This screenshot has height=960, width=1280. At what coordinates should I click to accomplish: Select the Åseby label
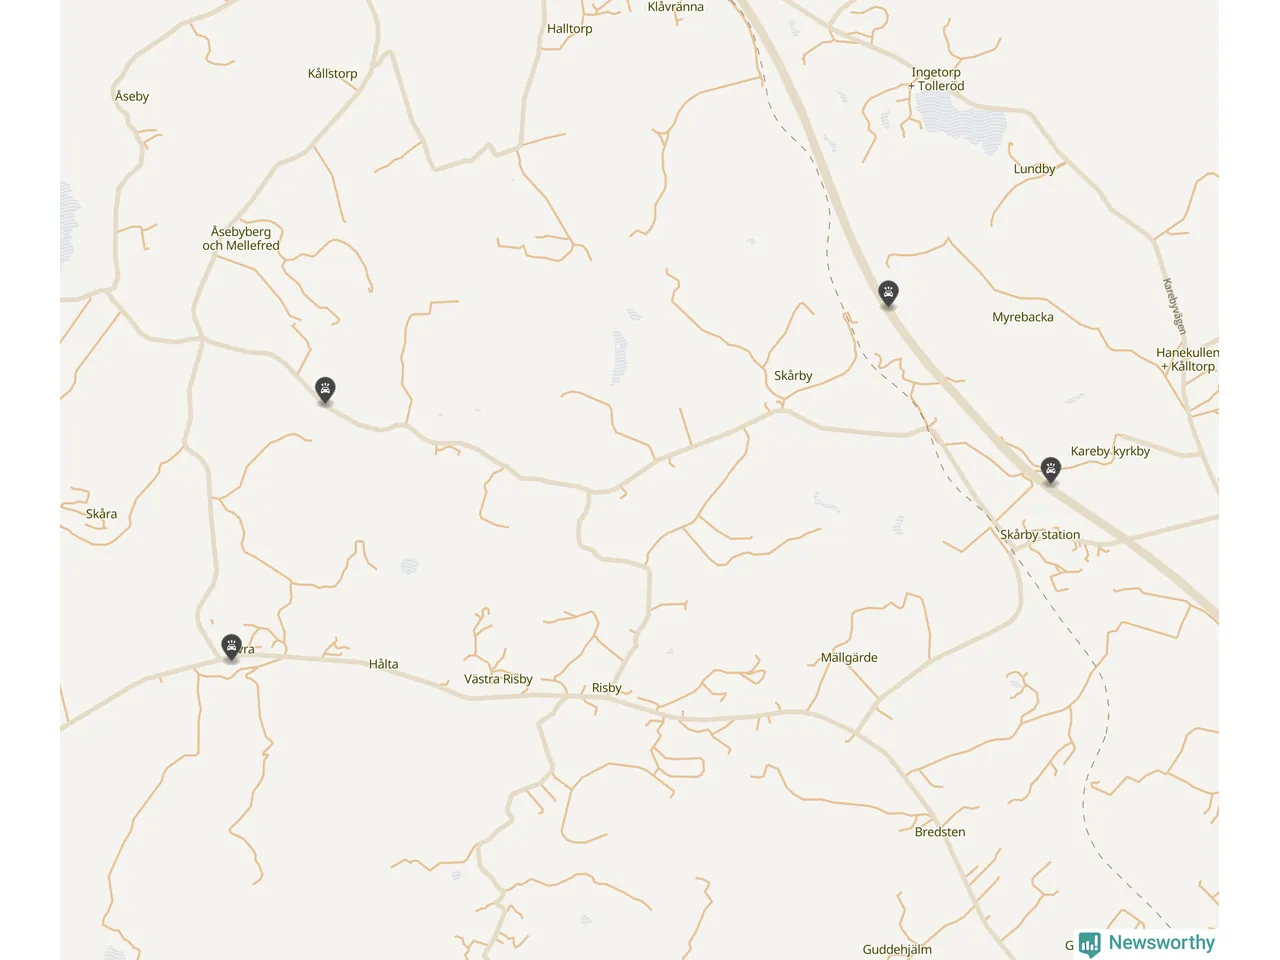tap(132, 96)
